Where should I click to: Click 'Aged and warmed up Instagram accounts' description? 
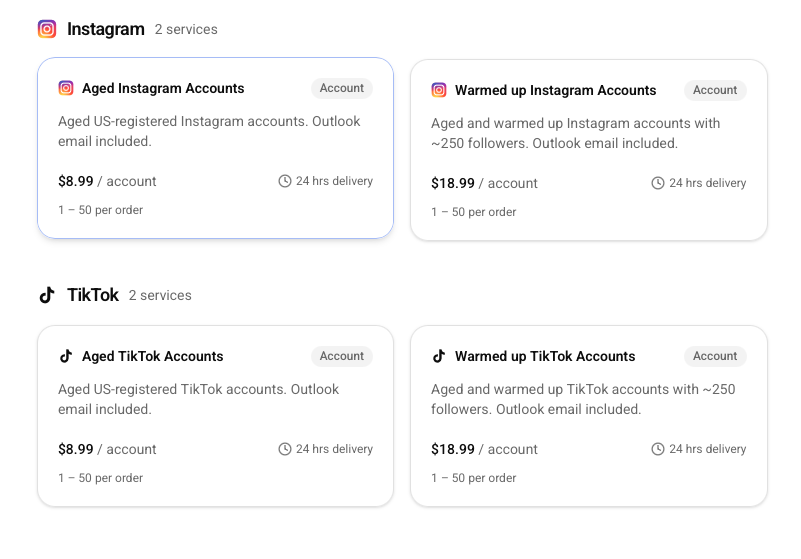click(x=576, y=133)
